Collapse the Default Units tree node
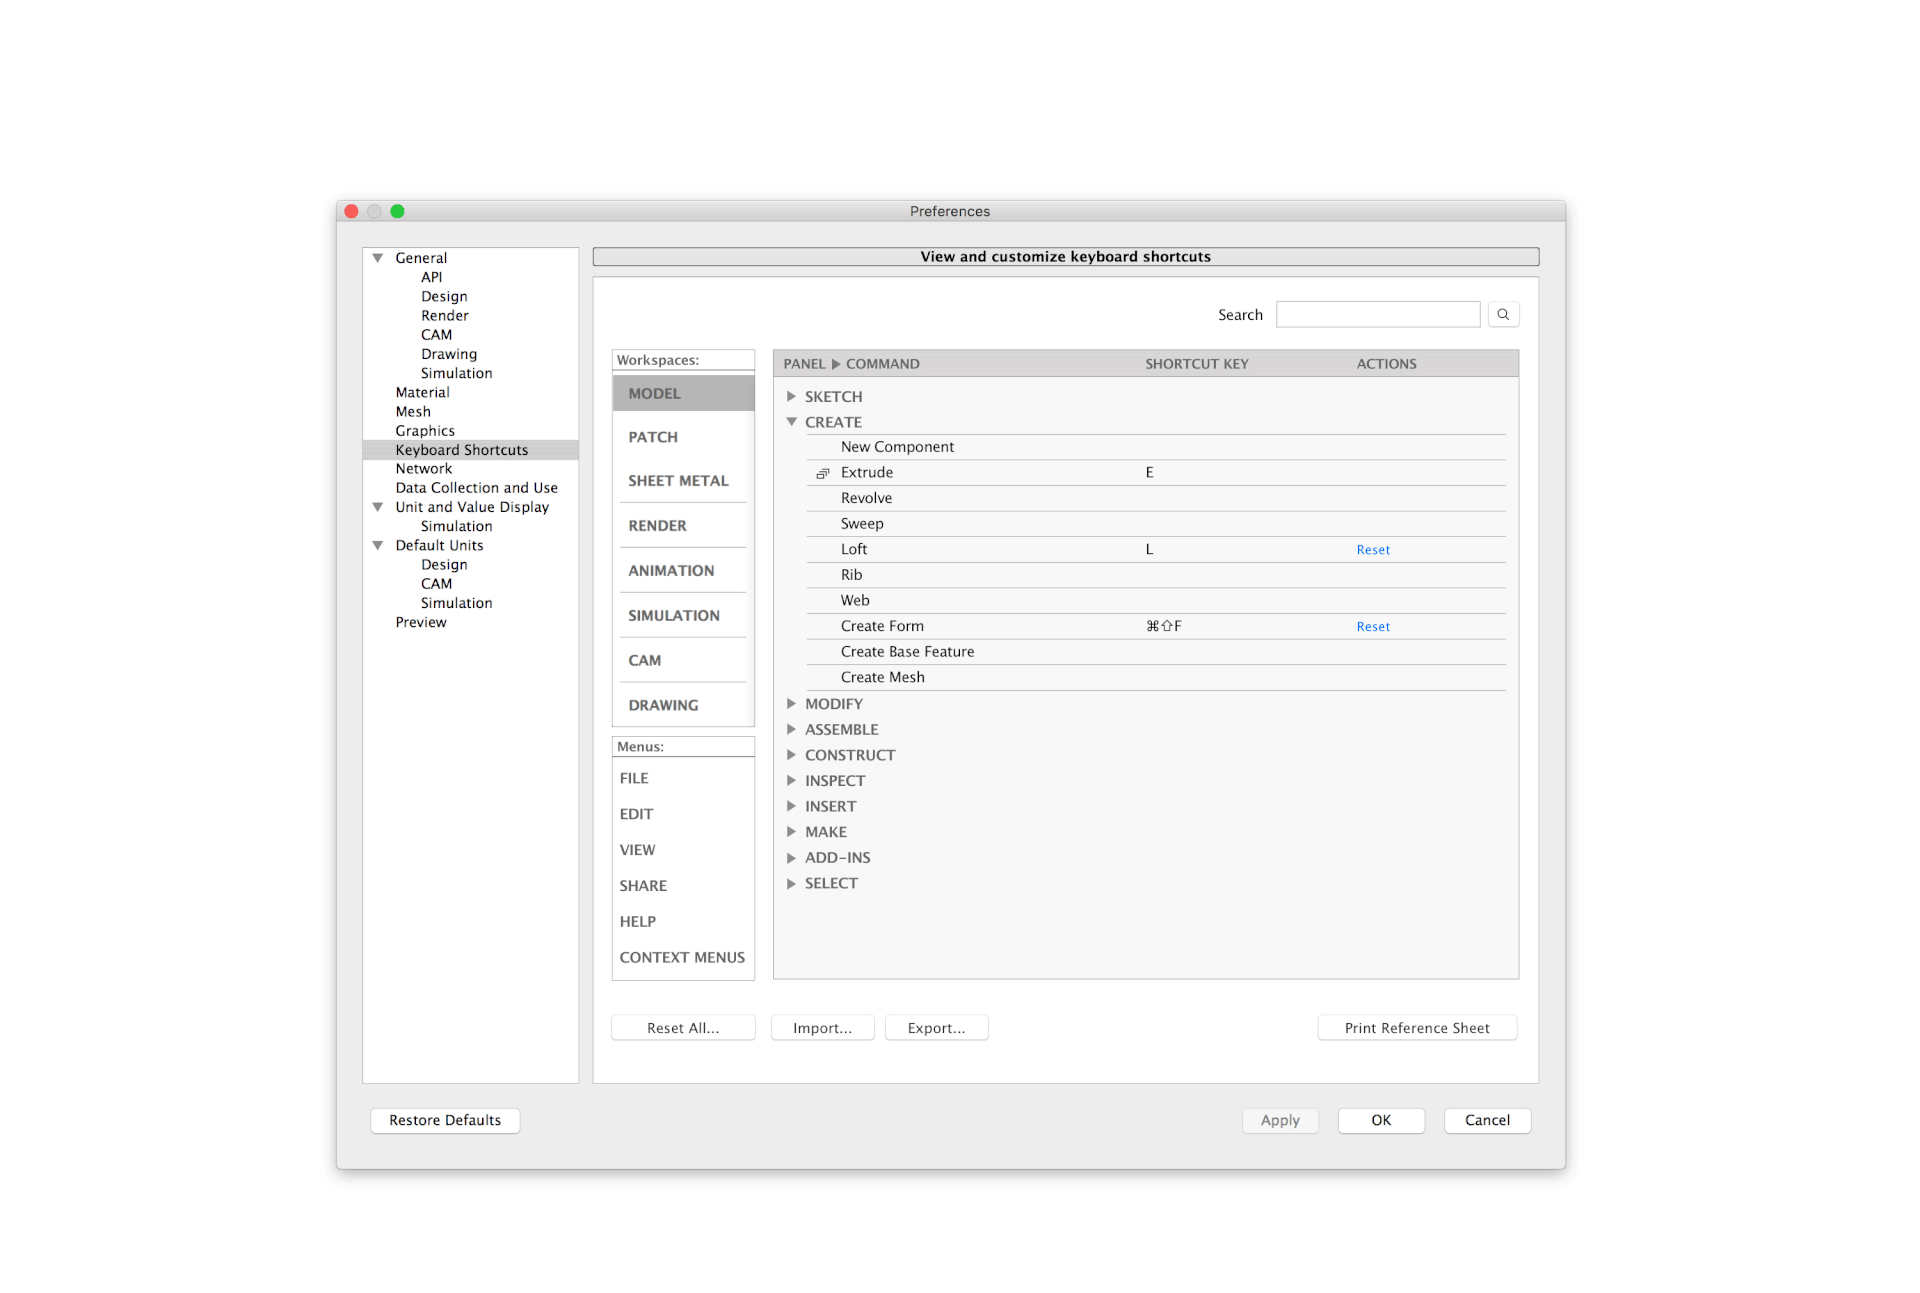 378,545
